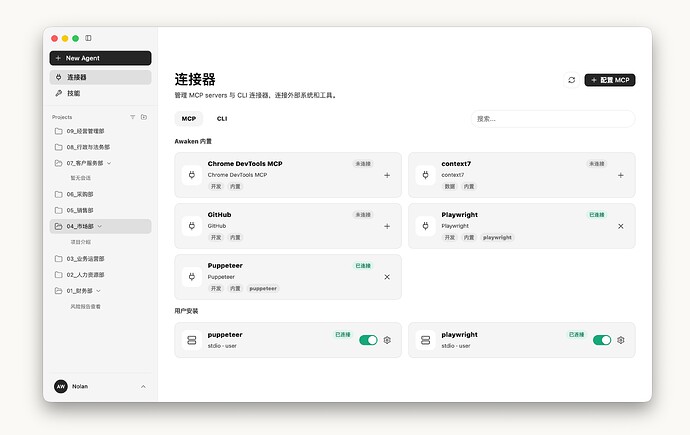Viewport: 690px width, 435px height.
Task: Click the playwright tag on Playwright card
Action: [x=497, y=238]
